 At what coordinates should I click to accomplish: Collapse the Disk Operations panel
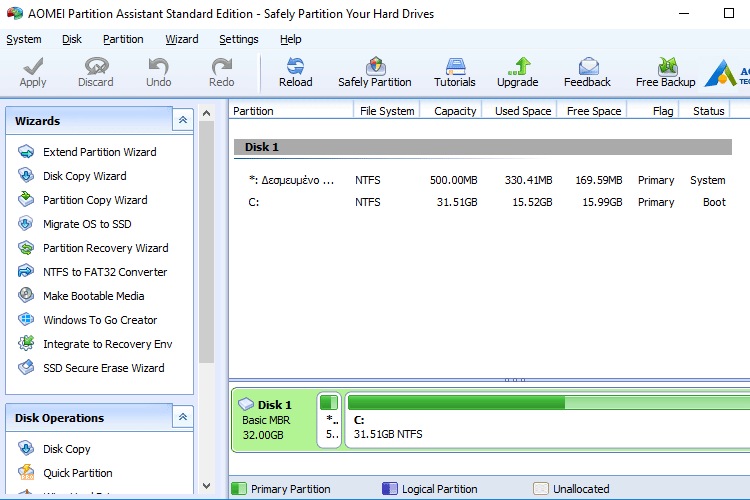pos(183,417)
